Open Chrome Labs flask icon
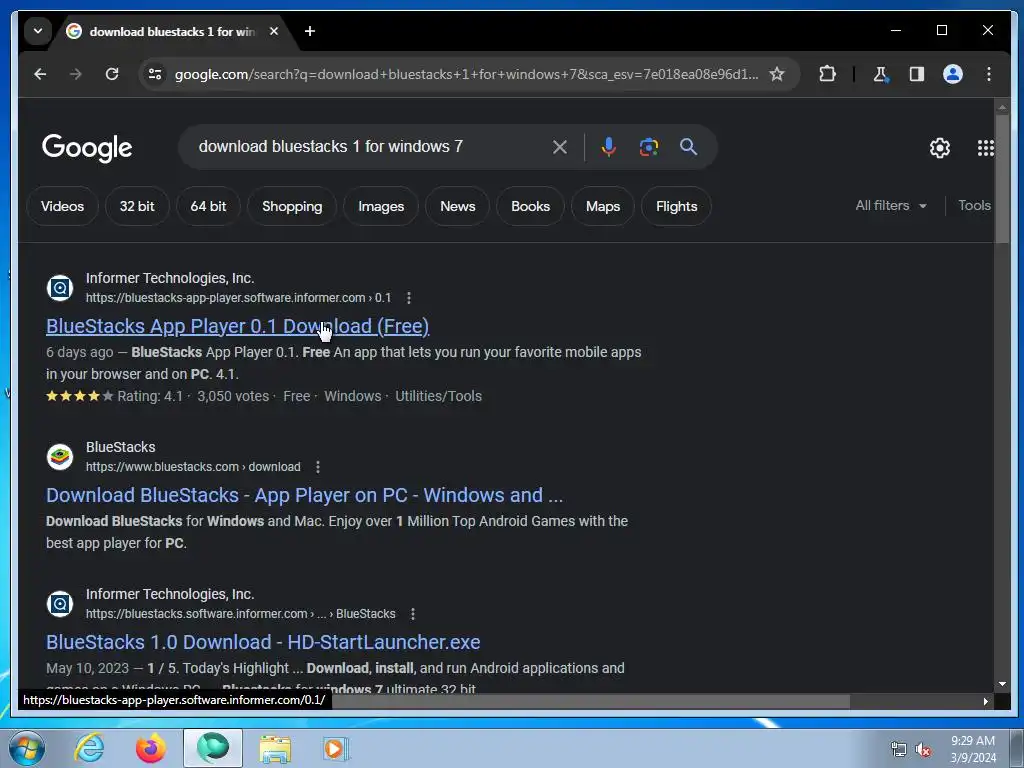The width and height of the screenshot is (1024, 768). pyautogui.click(x=880, y=74)
